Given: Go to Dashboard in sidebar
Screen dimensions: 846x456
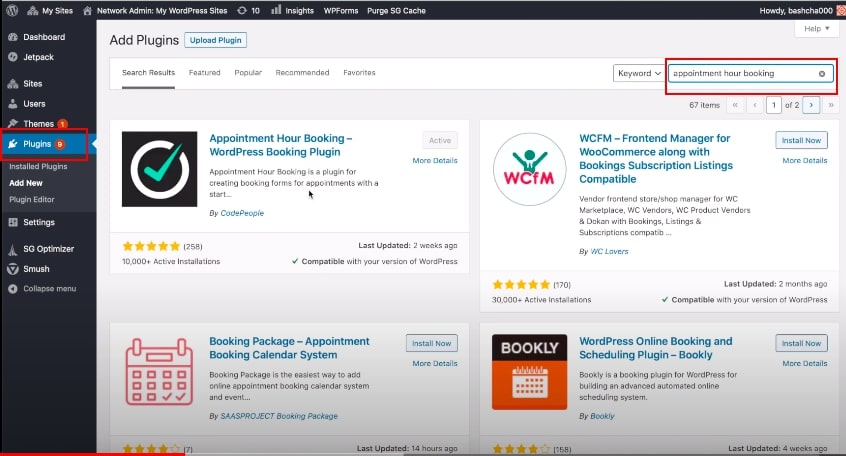Looking at the screenshot, I should [x=44, y=37].
